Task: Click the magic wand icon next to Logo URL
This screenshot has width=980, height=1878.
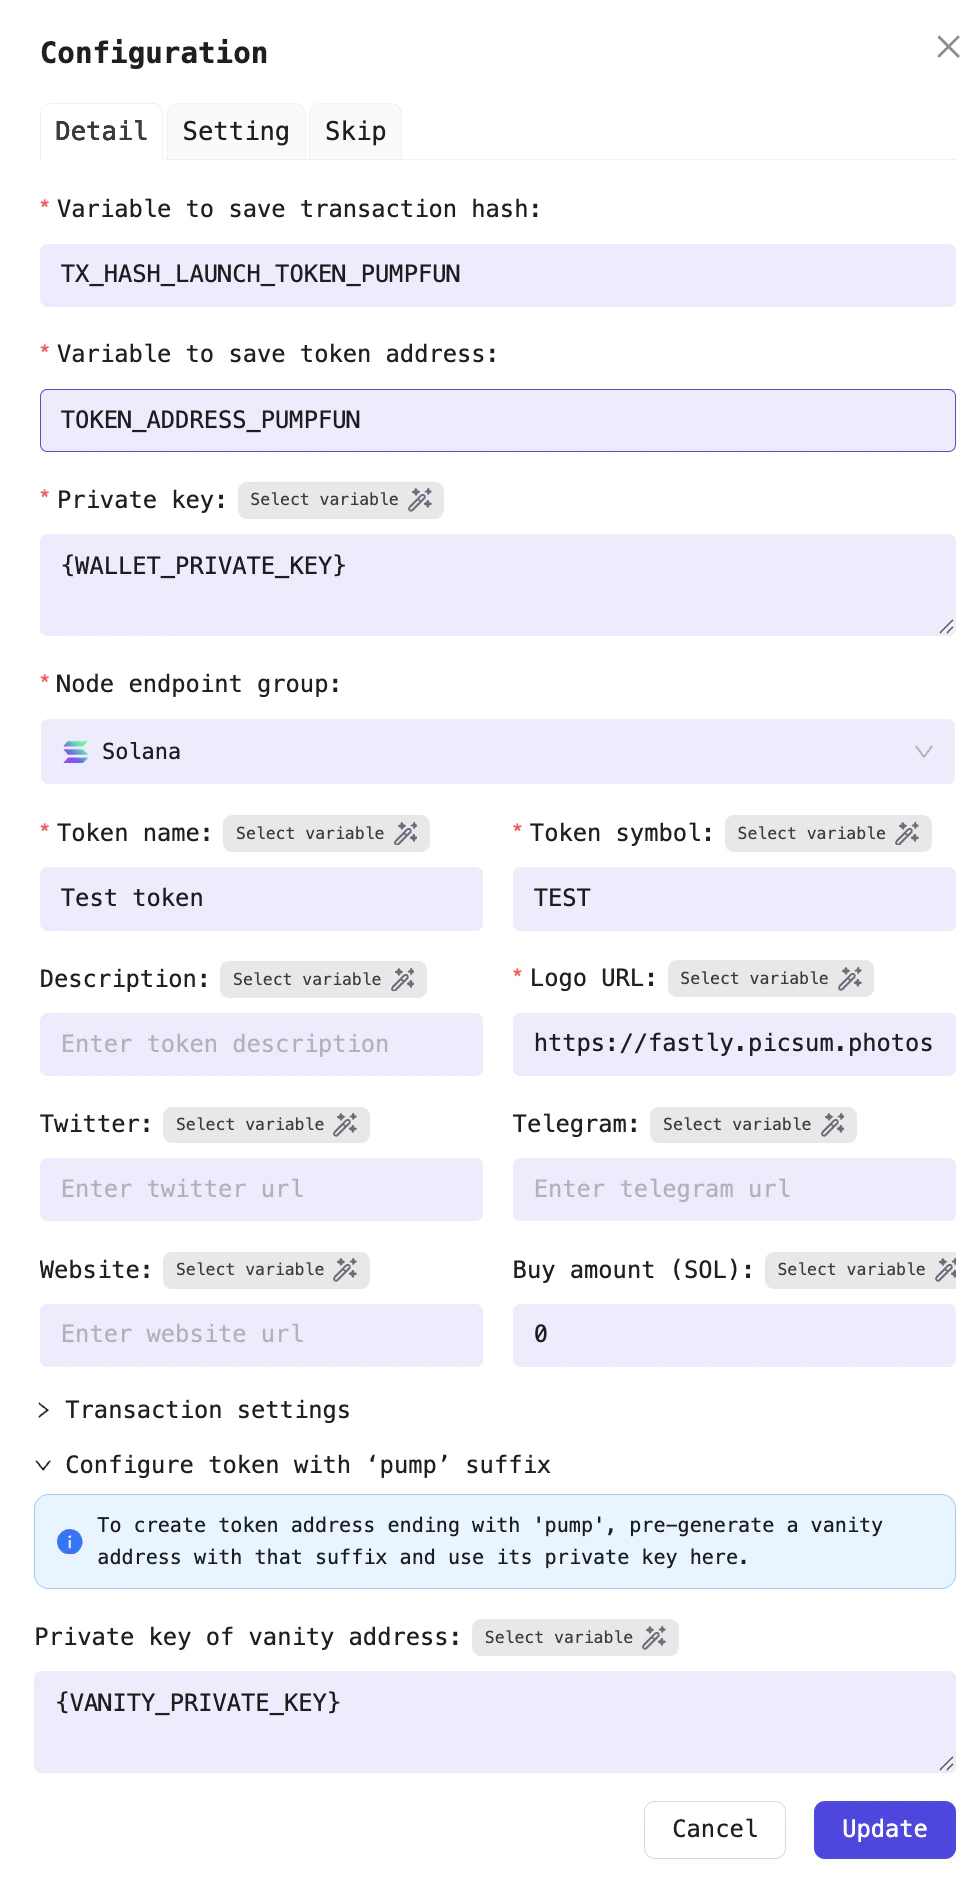Action: (x=851, y=978)
